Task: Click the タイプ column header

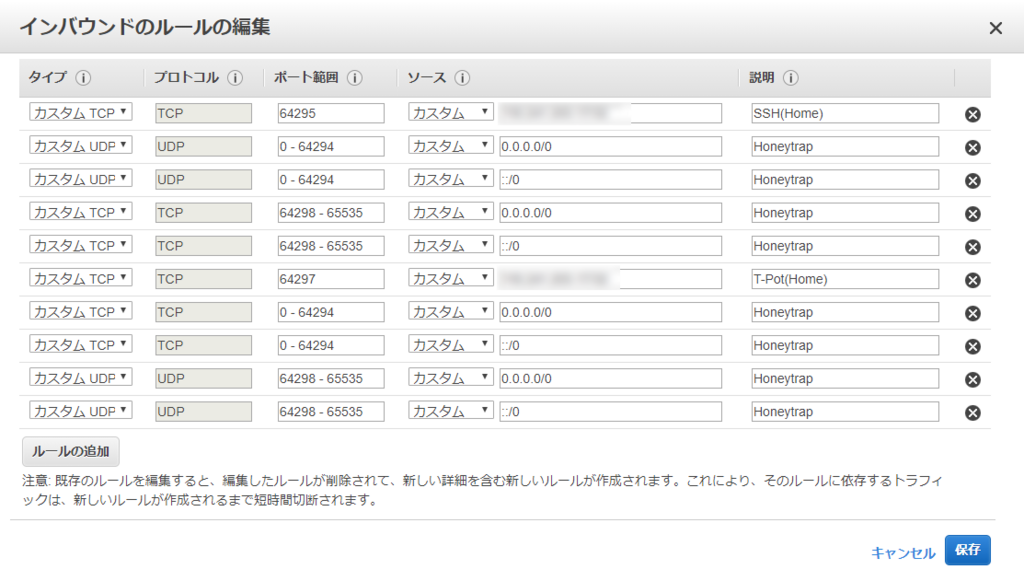Action: pyautogui.click(x=48, y=78)
